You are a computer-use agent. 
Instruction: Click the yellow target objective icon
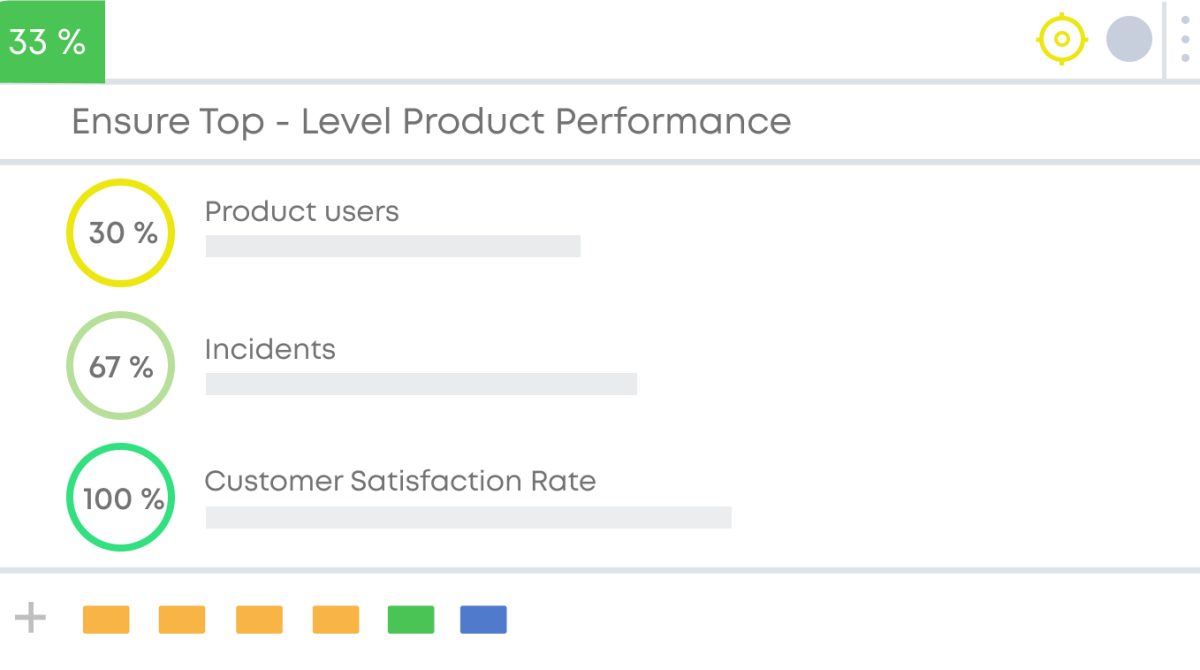tap(1061, 40)
